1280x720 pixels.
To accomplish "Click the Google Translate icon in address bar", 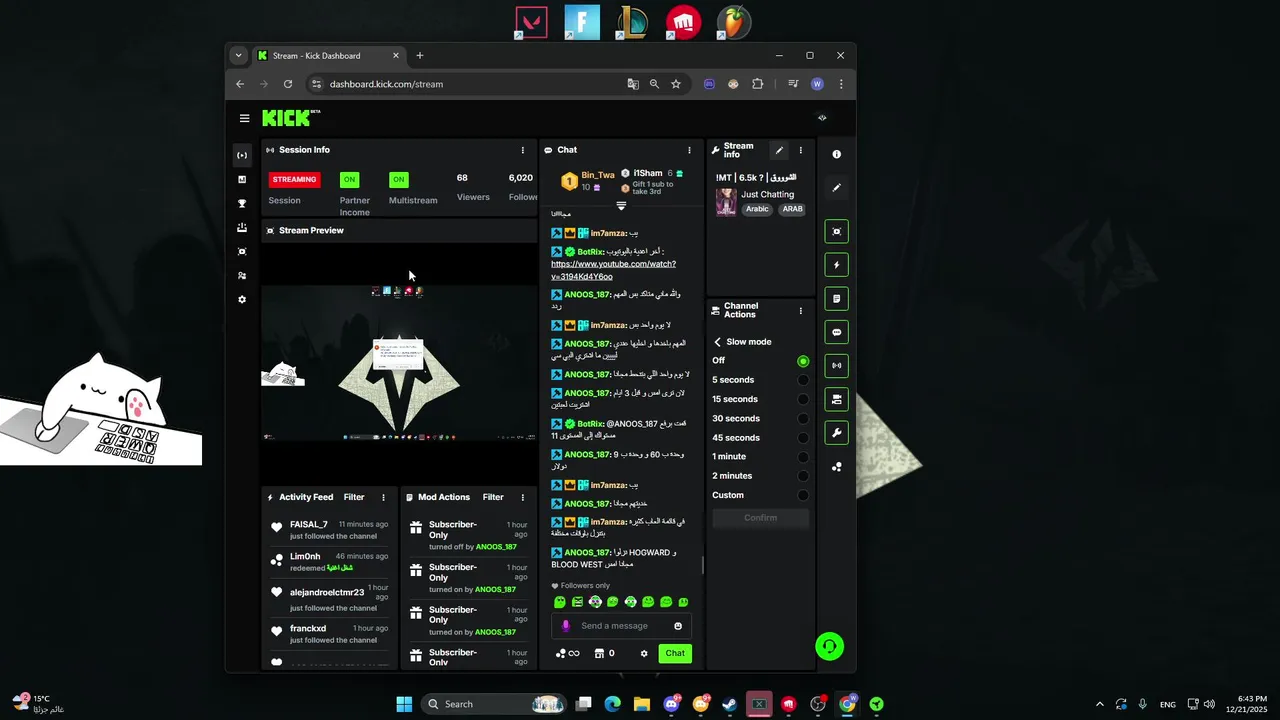I will (633, 84).
